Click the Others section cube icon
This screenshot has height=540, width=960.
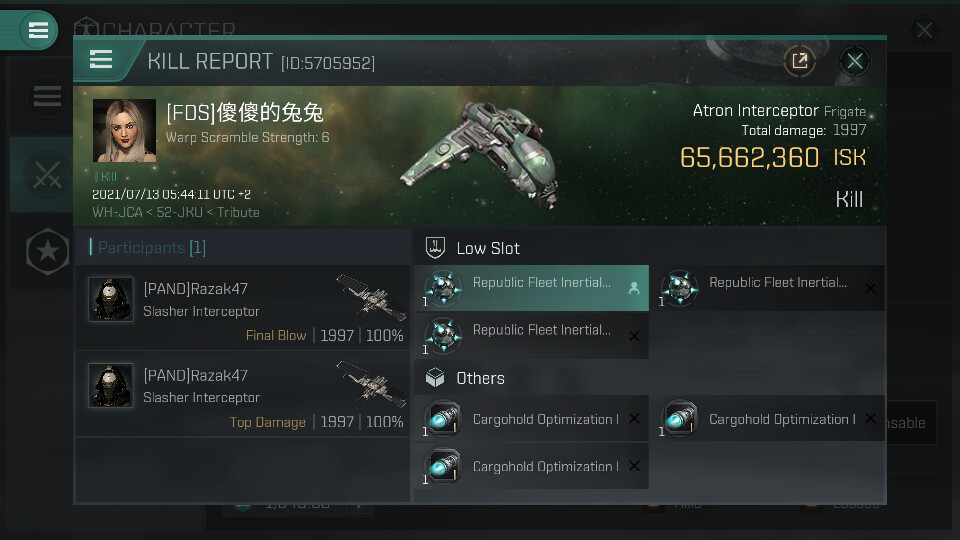click(x=435, y=378)
